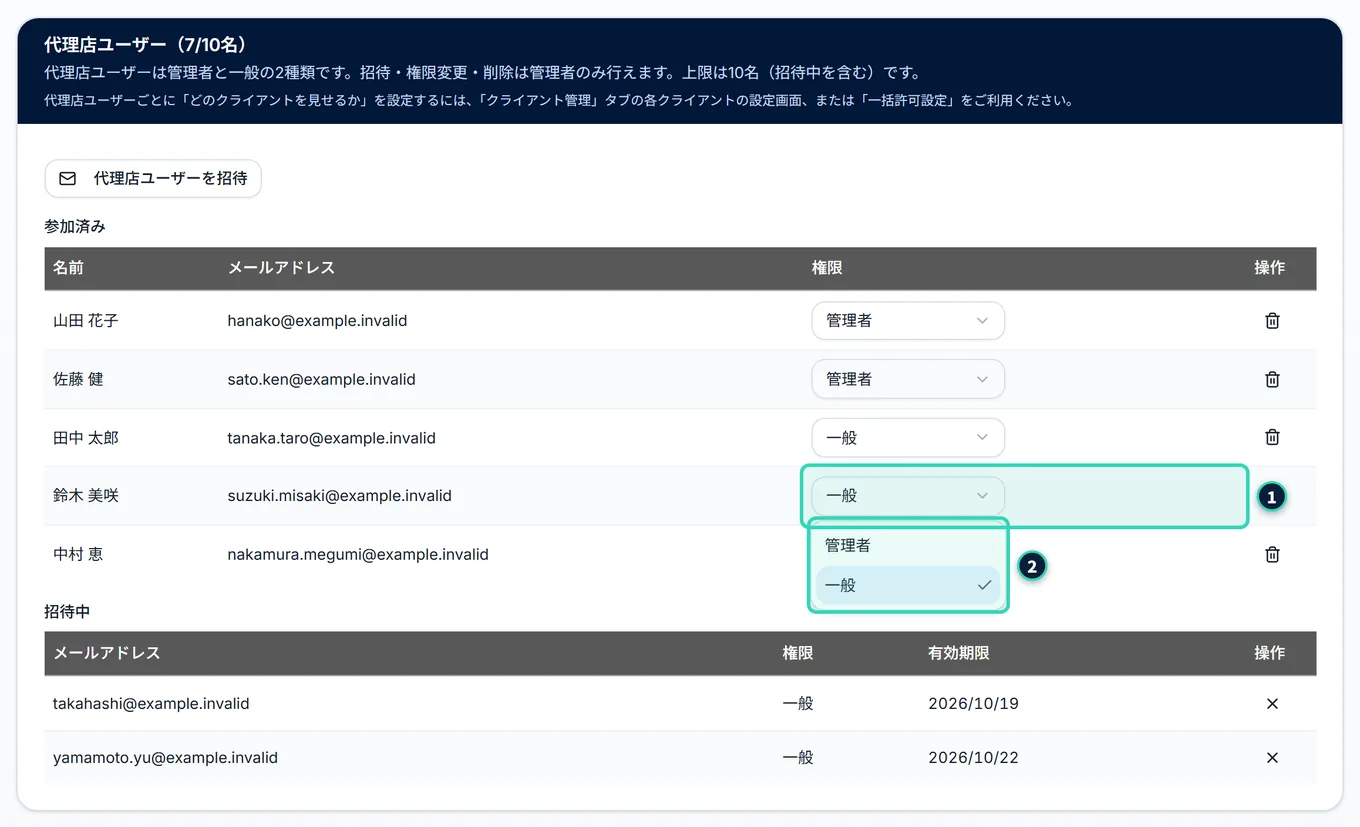Click name 山田 花子
The image size is (1360, 827).
pyautogui.click(x=86, y=321)
